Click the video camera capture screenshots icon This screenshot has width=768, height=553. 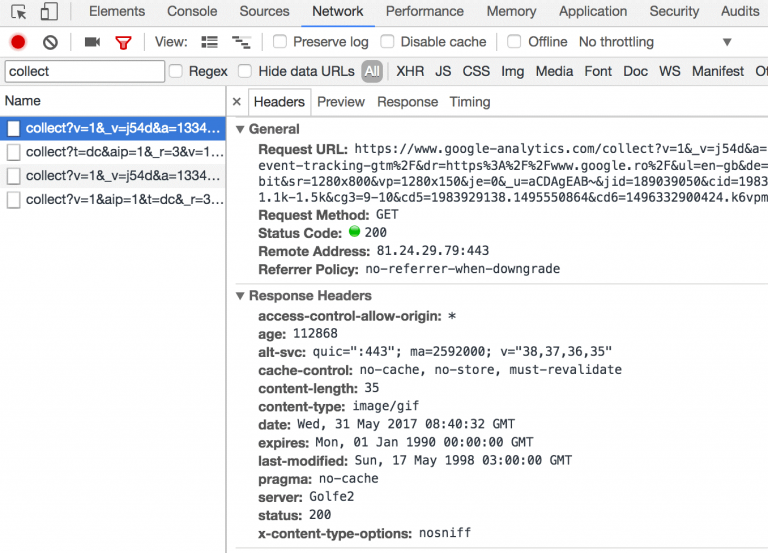(92, 42)
